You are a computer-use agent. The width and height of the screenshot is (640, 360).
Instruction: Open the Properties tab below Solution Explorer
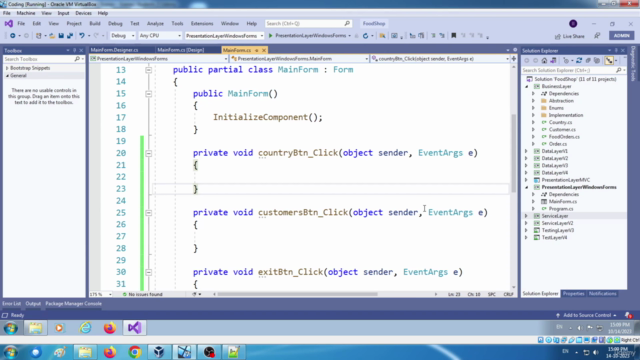coord(573,294)
